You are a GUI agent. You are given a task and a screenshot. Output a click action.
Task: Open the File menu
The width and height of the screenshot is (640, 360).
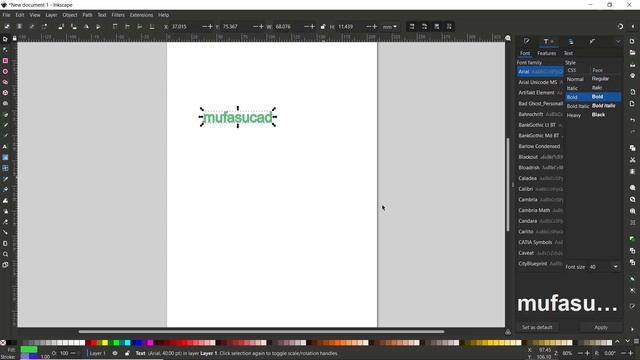click(7, 15)
